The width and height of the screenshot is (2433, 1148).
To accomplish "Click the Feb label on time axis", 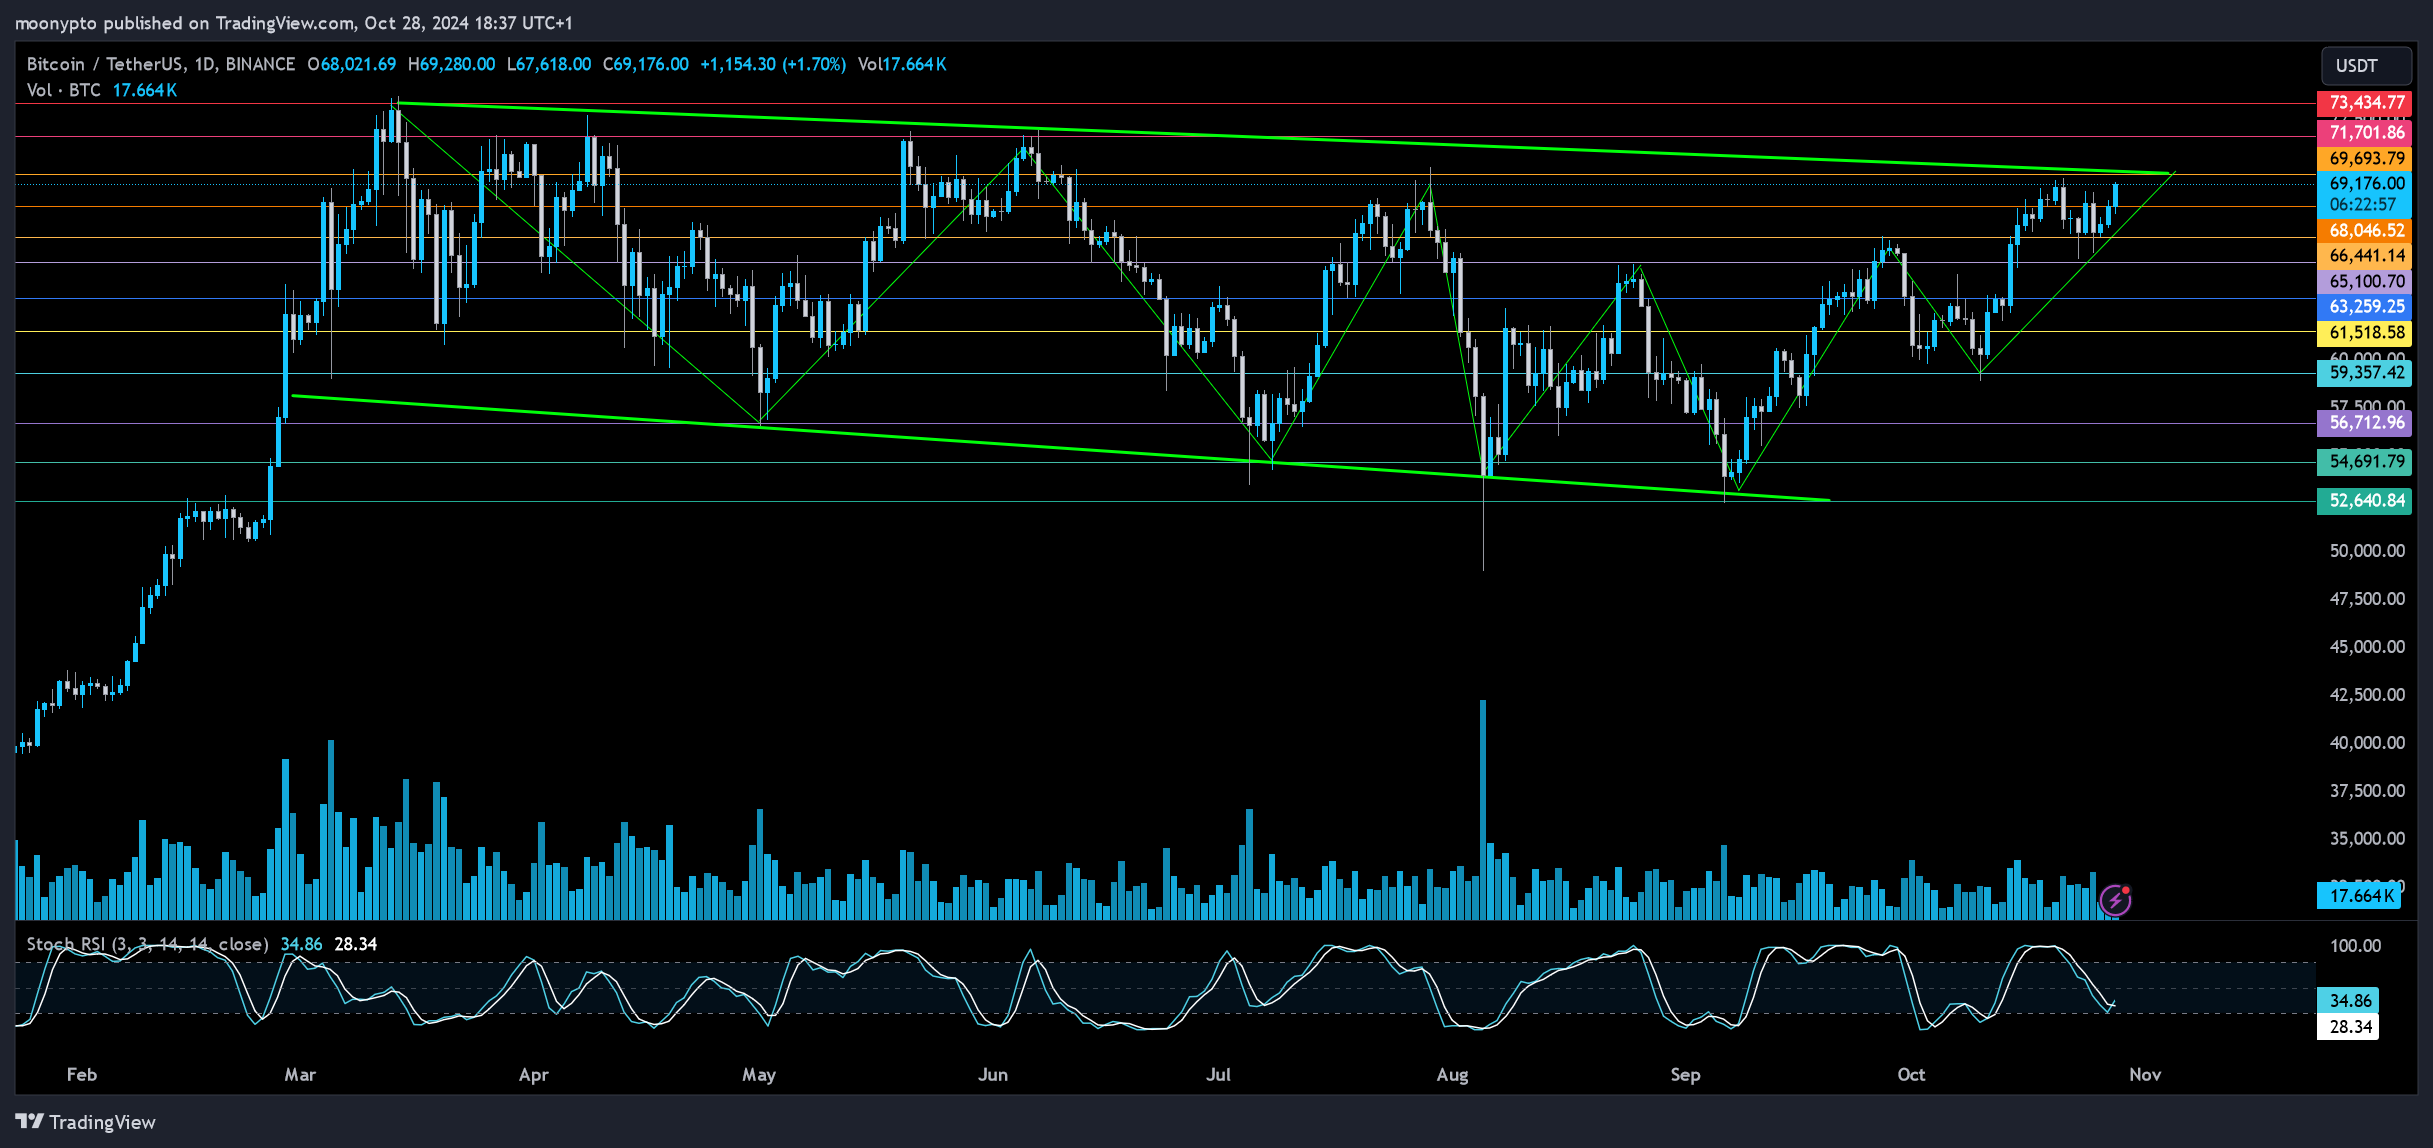I will 82,1075.
